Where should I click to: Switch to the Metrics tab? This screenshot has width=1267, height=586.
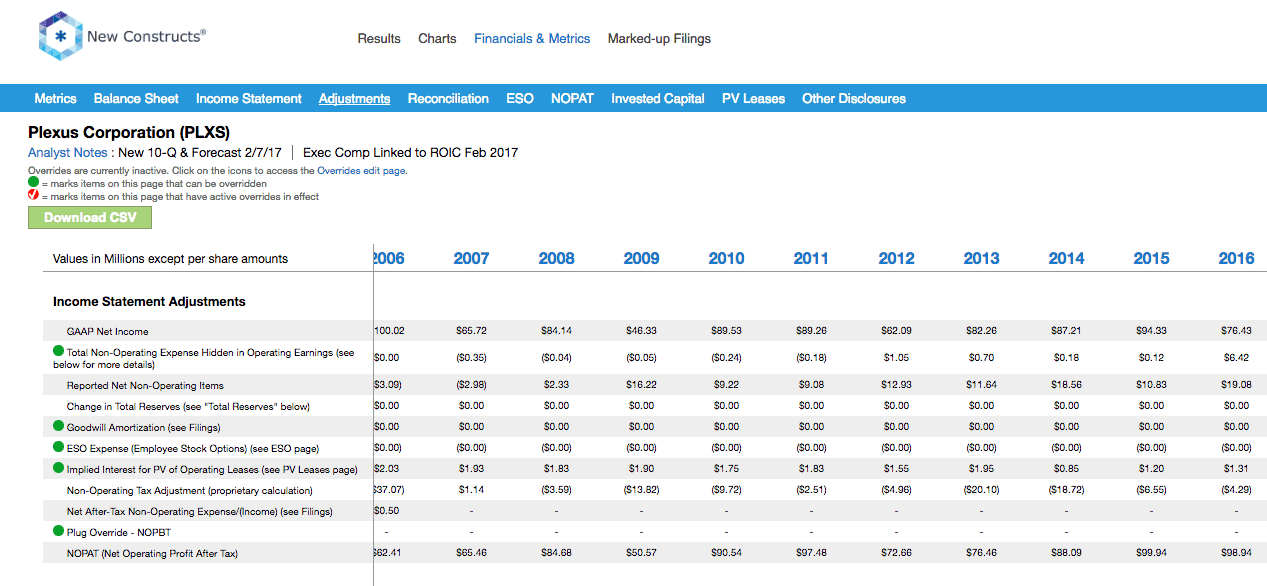click(55, 98)
